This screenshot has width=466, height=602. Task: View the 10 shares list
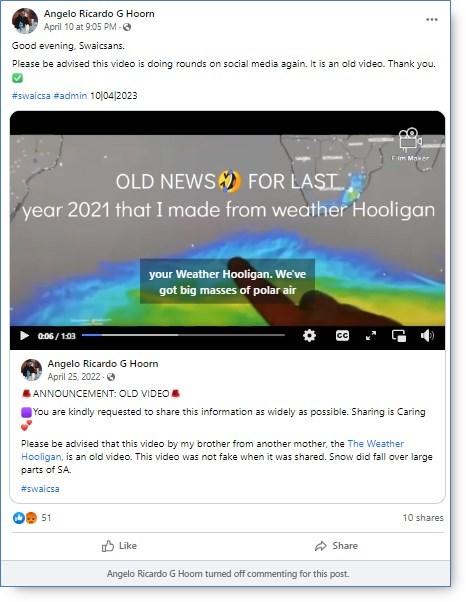[x=423, y=518]
